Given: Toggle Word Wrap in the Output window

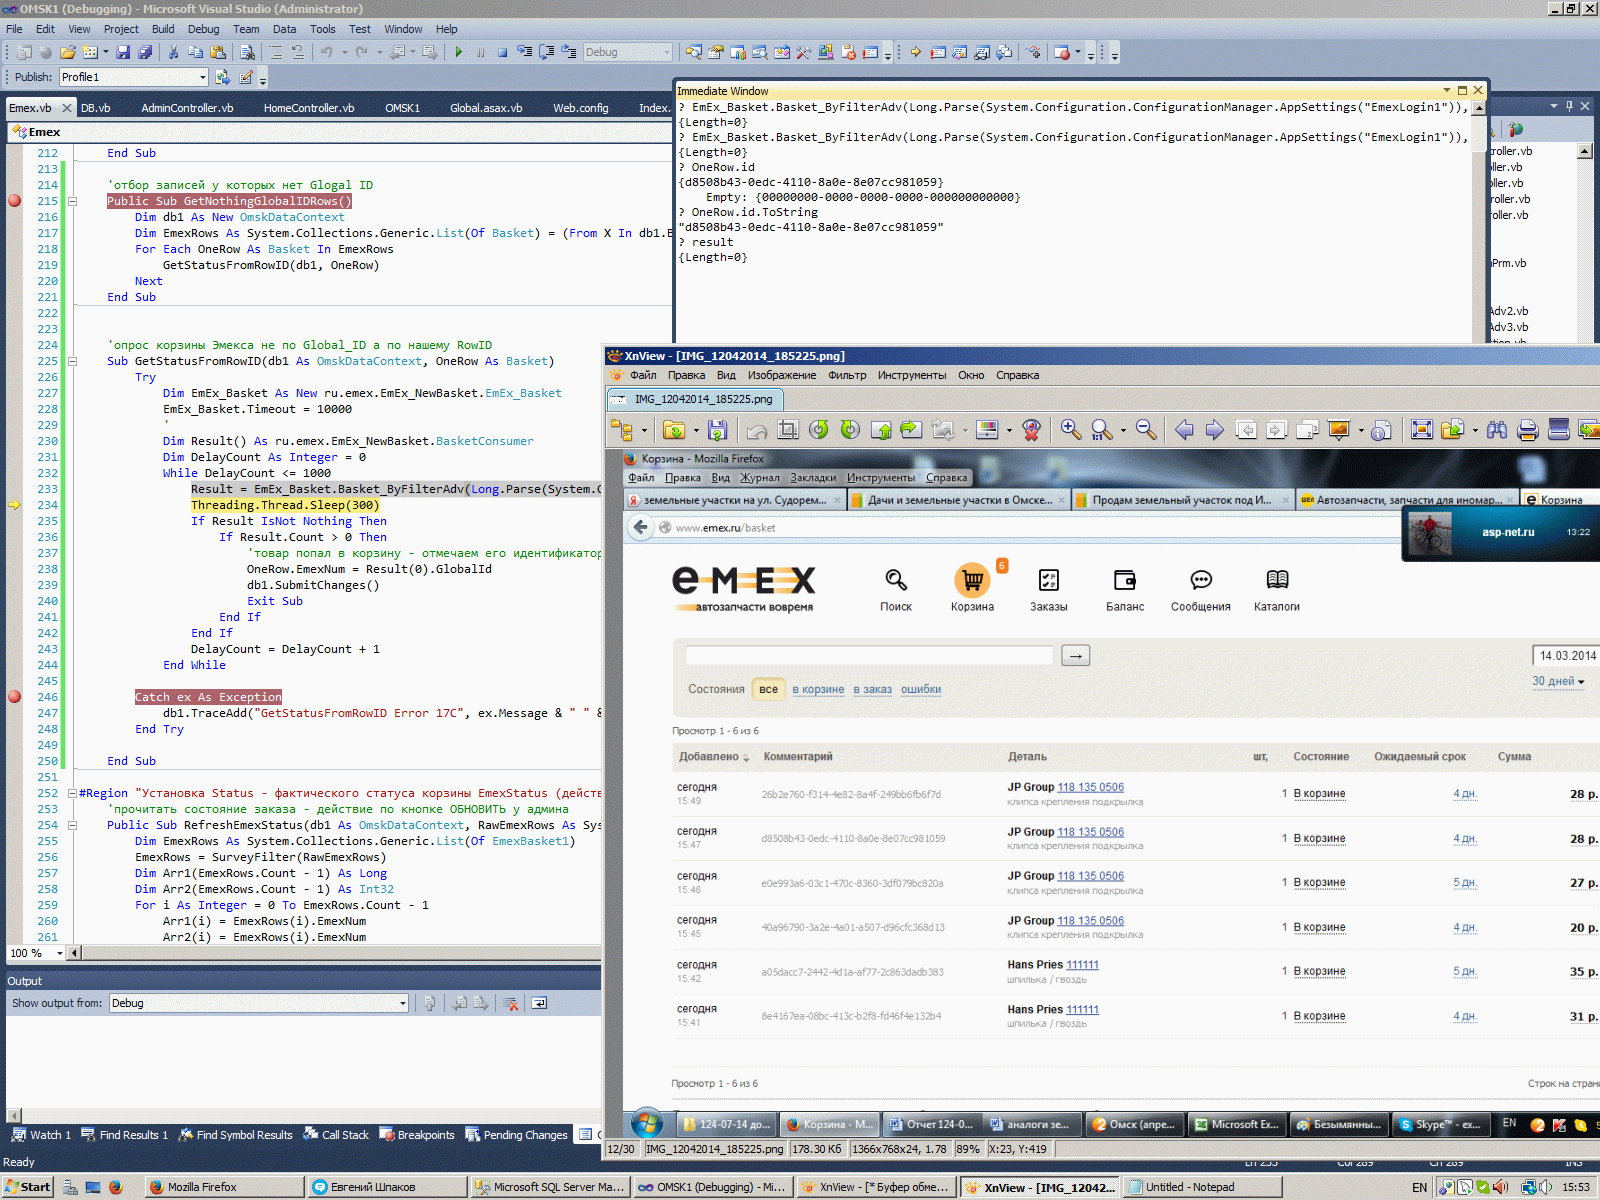Looking at the screenshot, I should click(x=539, y=1003).
